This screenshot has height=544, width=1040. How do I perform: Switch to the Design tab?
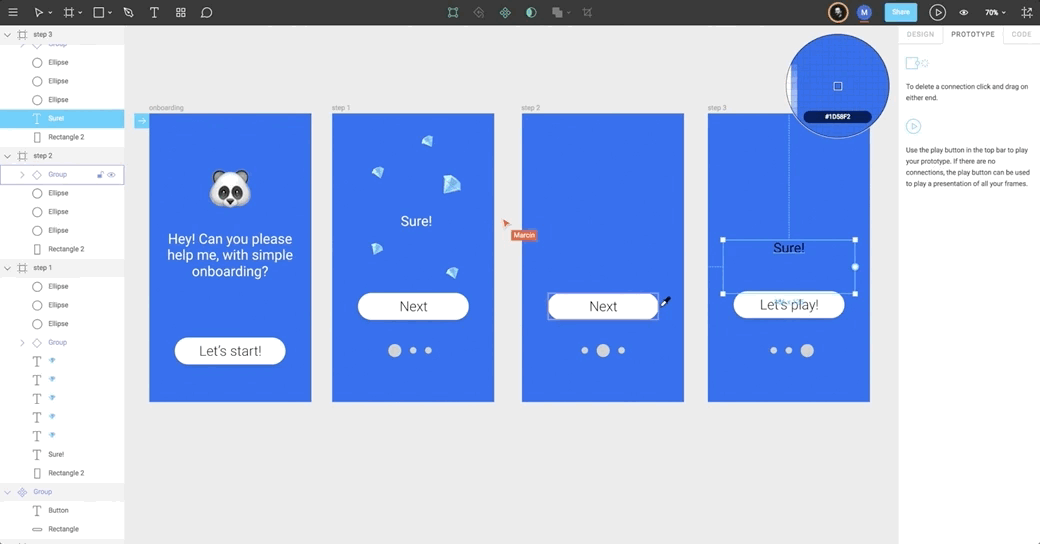920,34
